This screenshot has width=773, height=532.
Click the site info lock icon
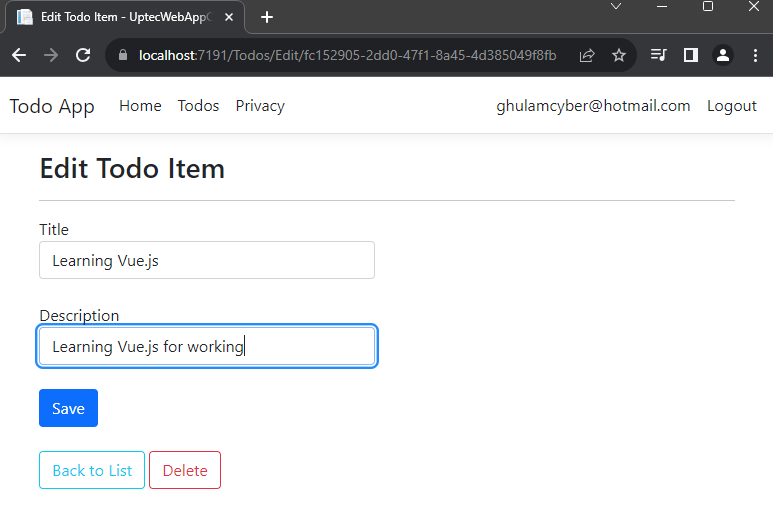tap(124, 55)
